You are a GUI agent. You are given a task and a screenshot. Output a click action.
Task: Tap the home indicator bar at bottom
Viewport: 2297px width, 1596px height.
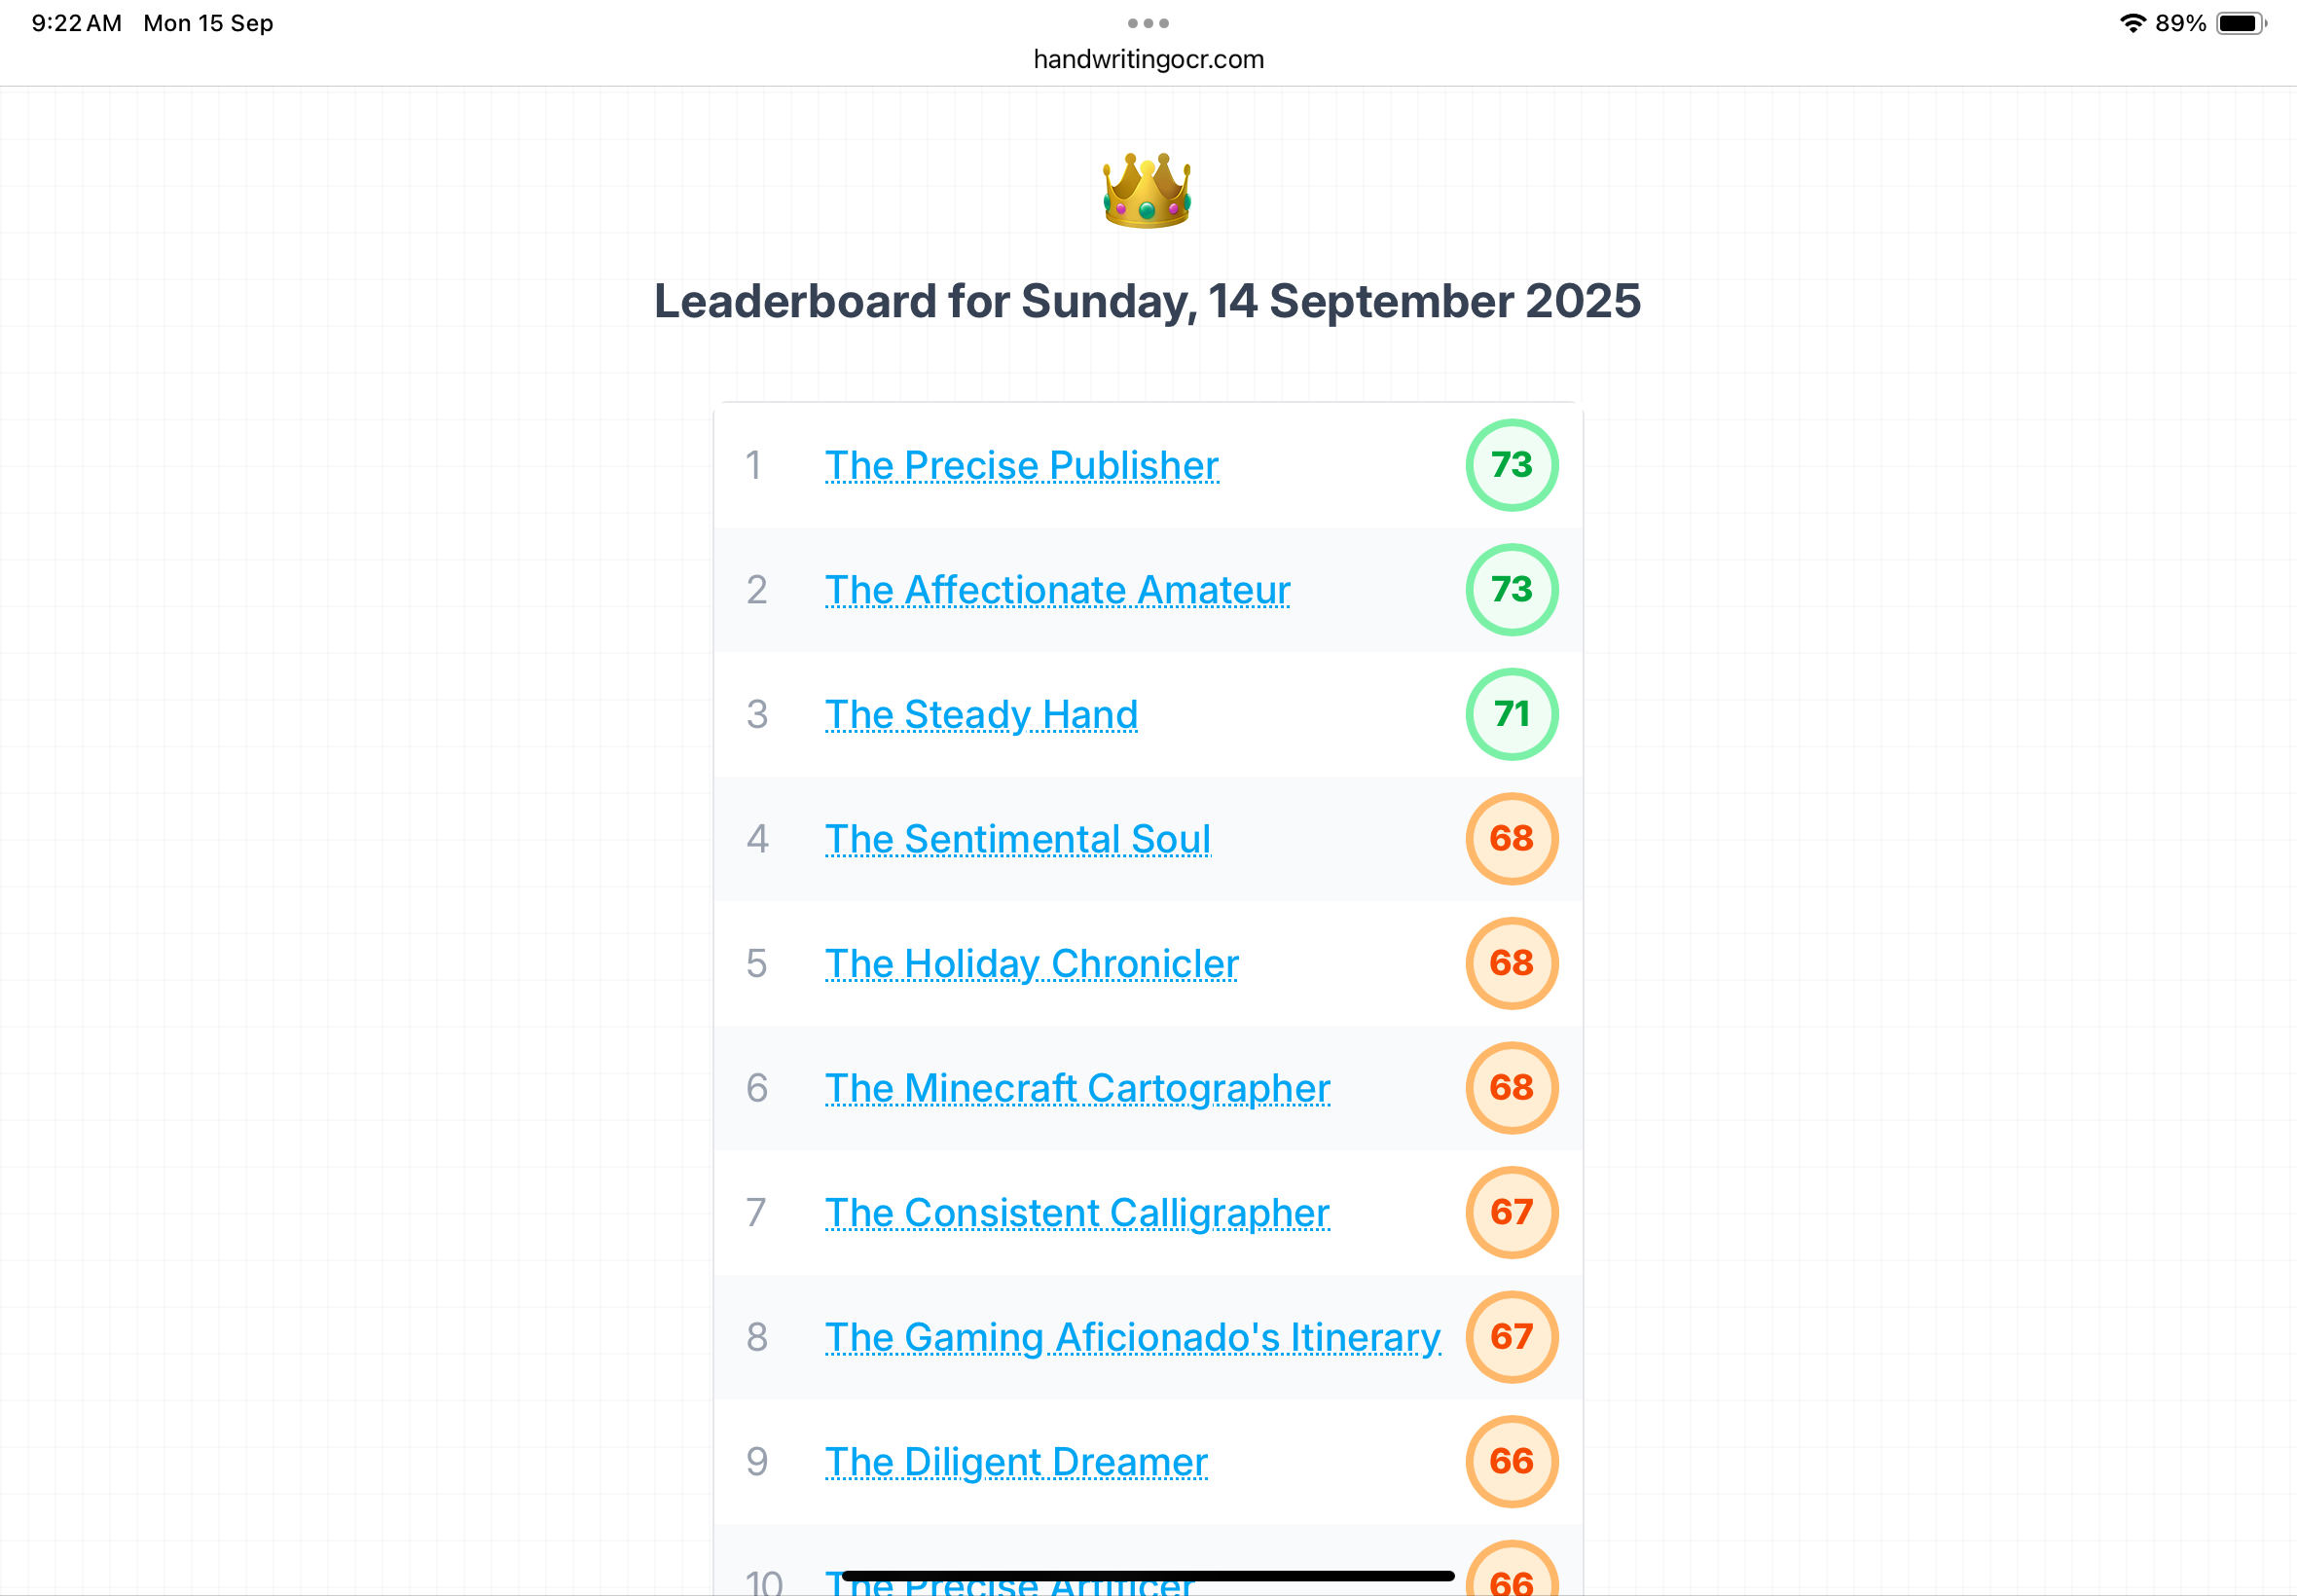pos(1148,1576)
